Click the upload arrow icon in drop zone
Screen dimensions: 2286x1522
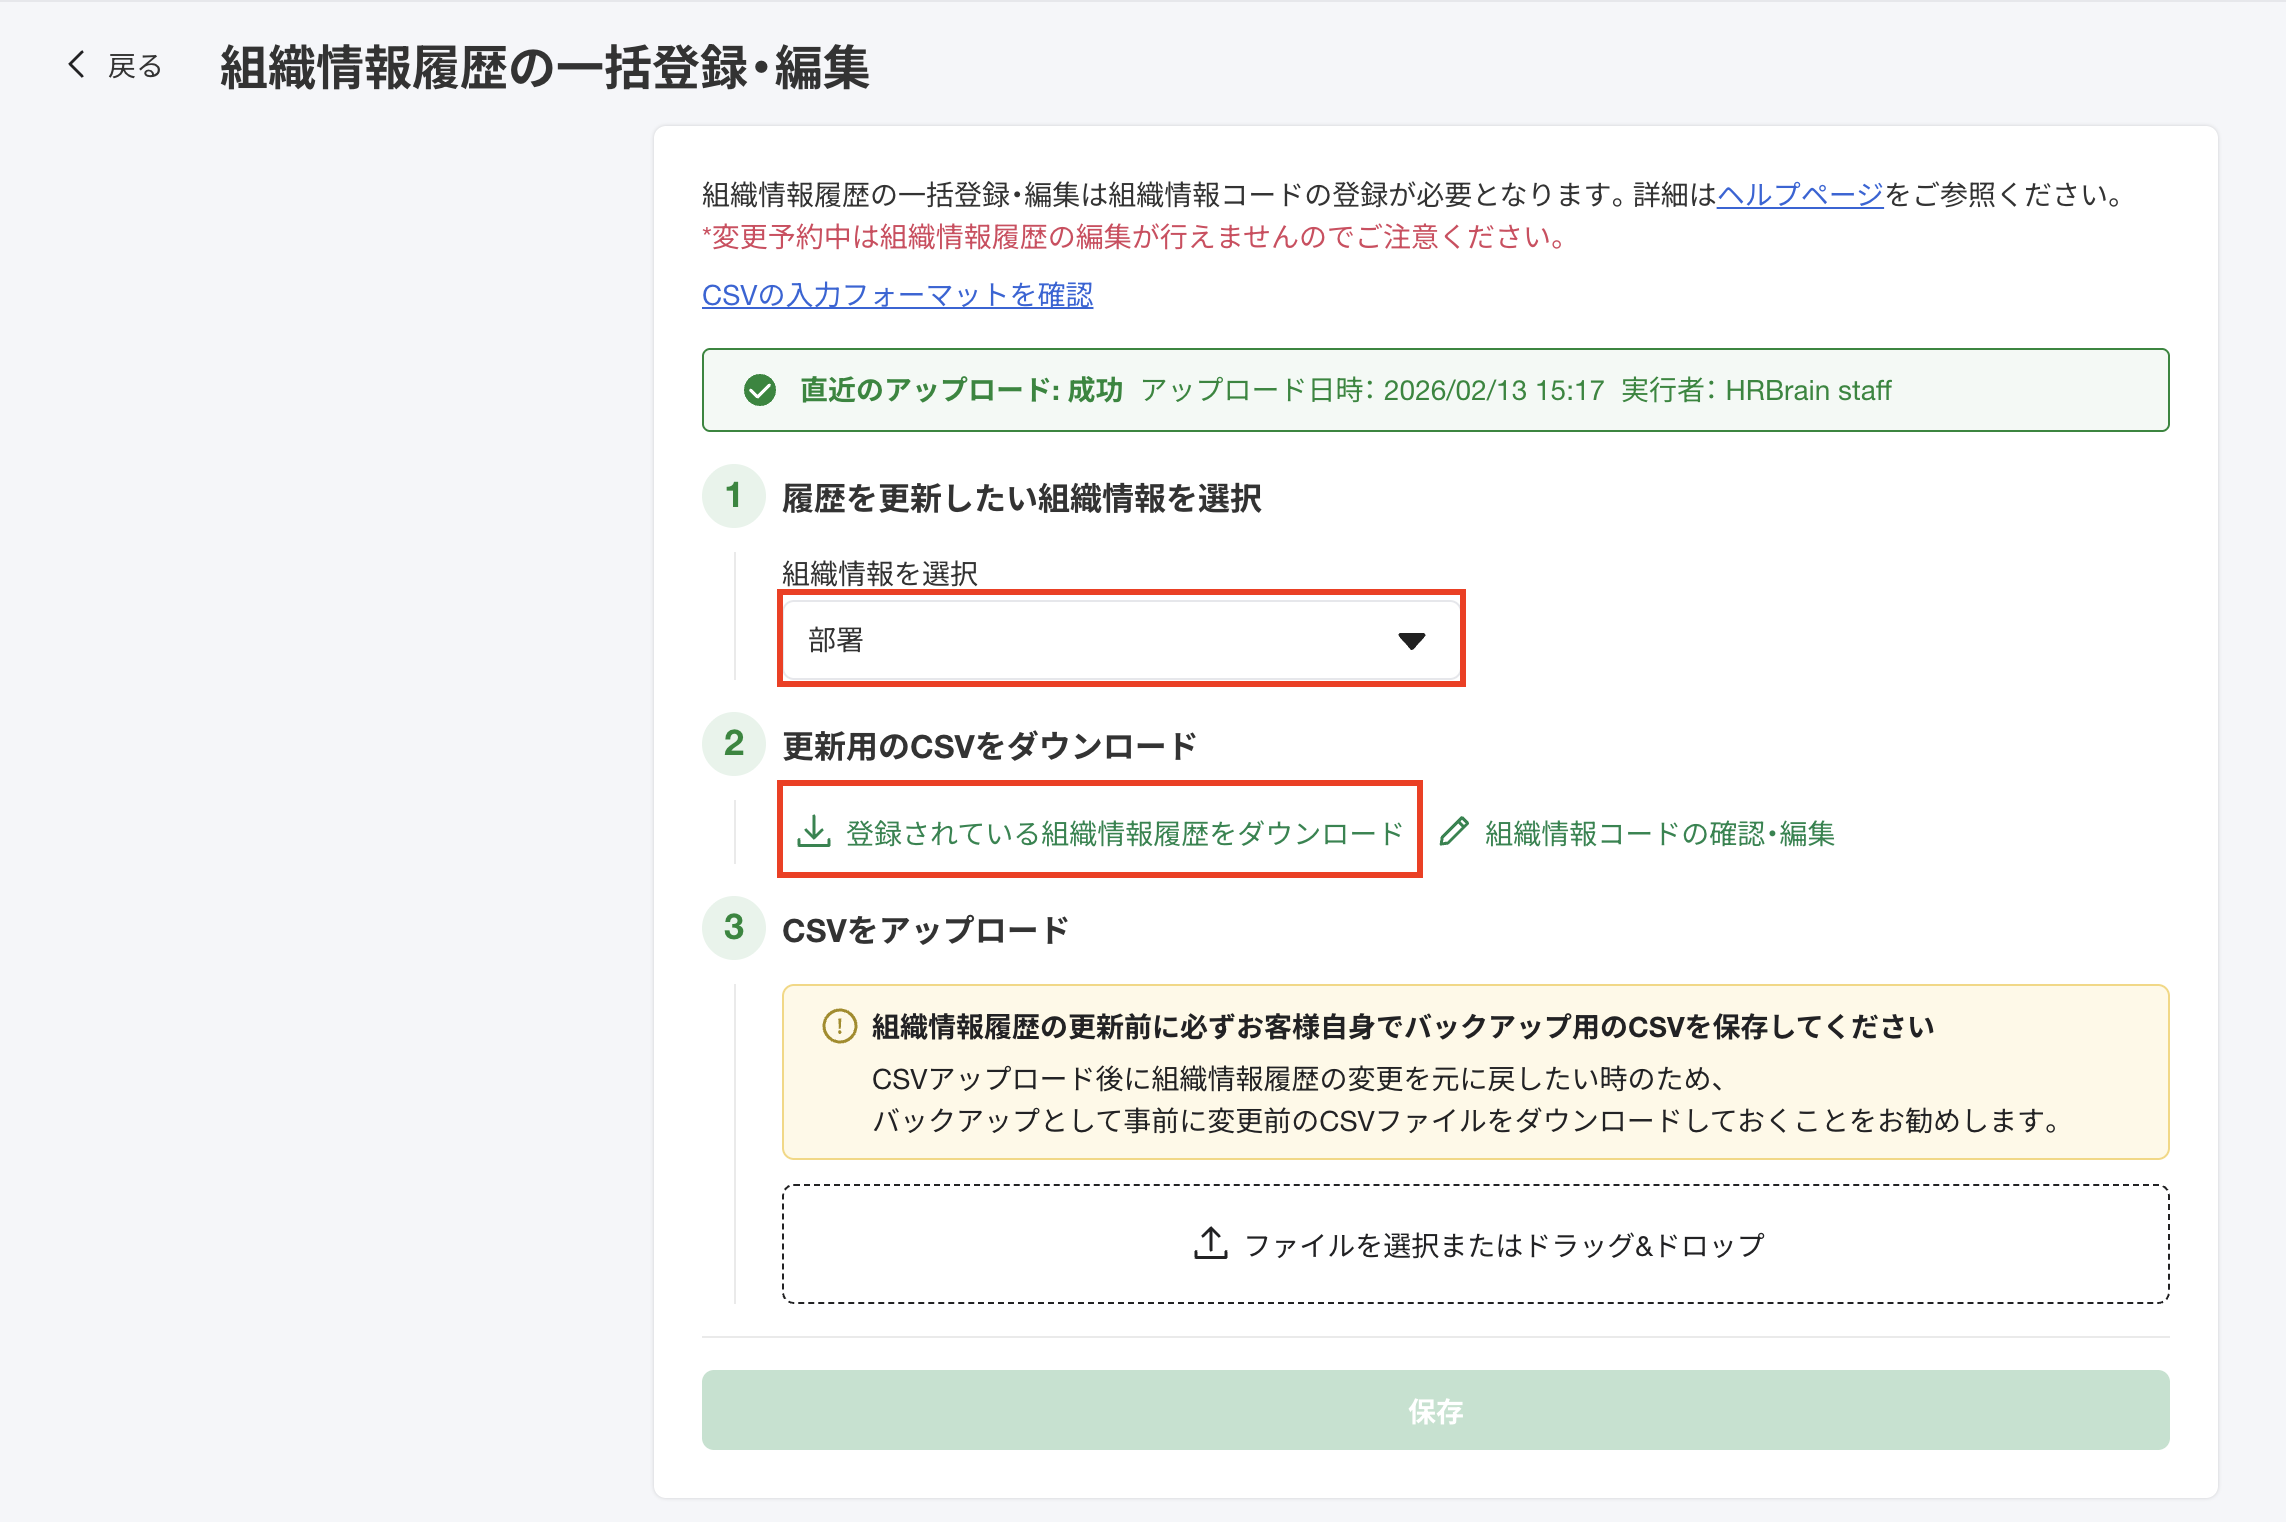click(x=1210, y=1244)
